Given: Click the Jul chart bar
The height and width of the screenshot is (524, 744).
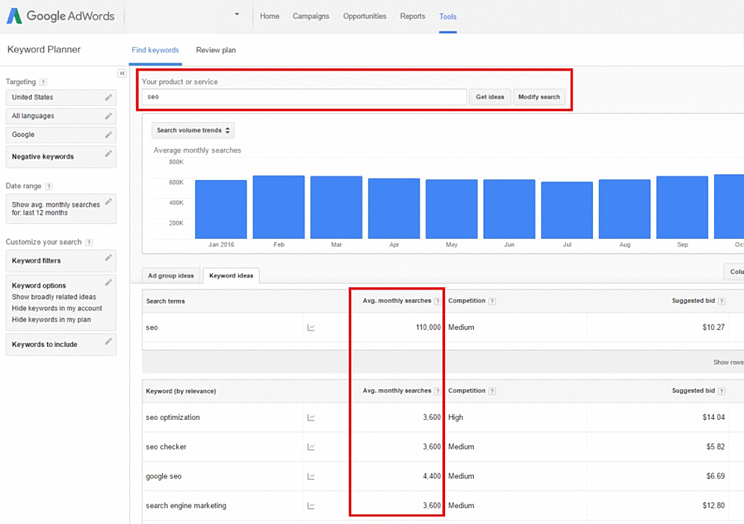Looking at the screenshot, I should click(x=567, y=210).
